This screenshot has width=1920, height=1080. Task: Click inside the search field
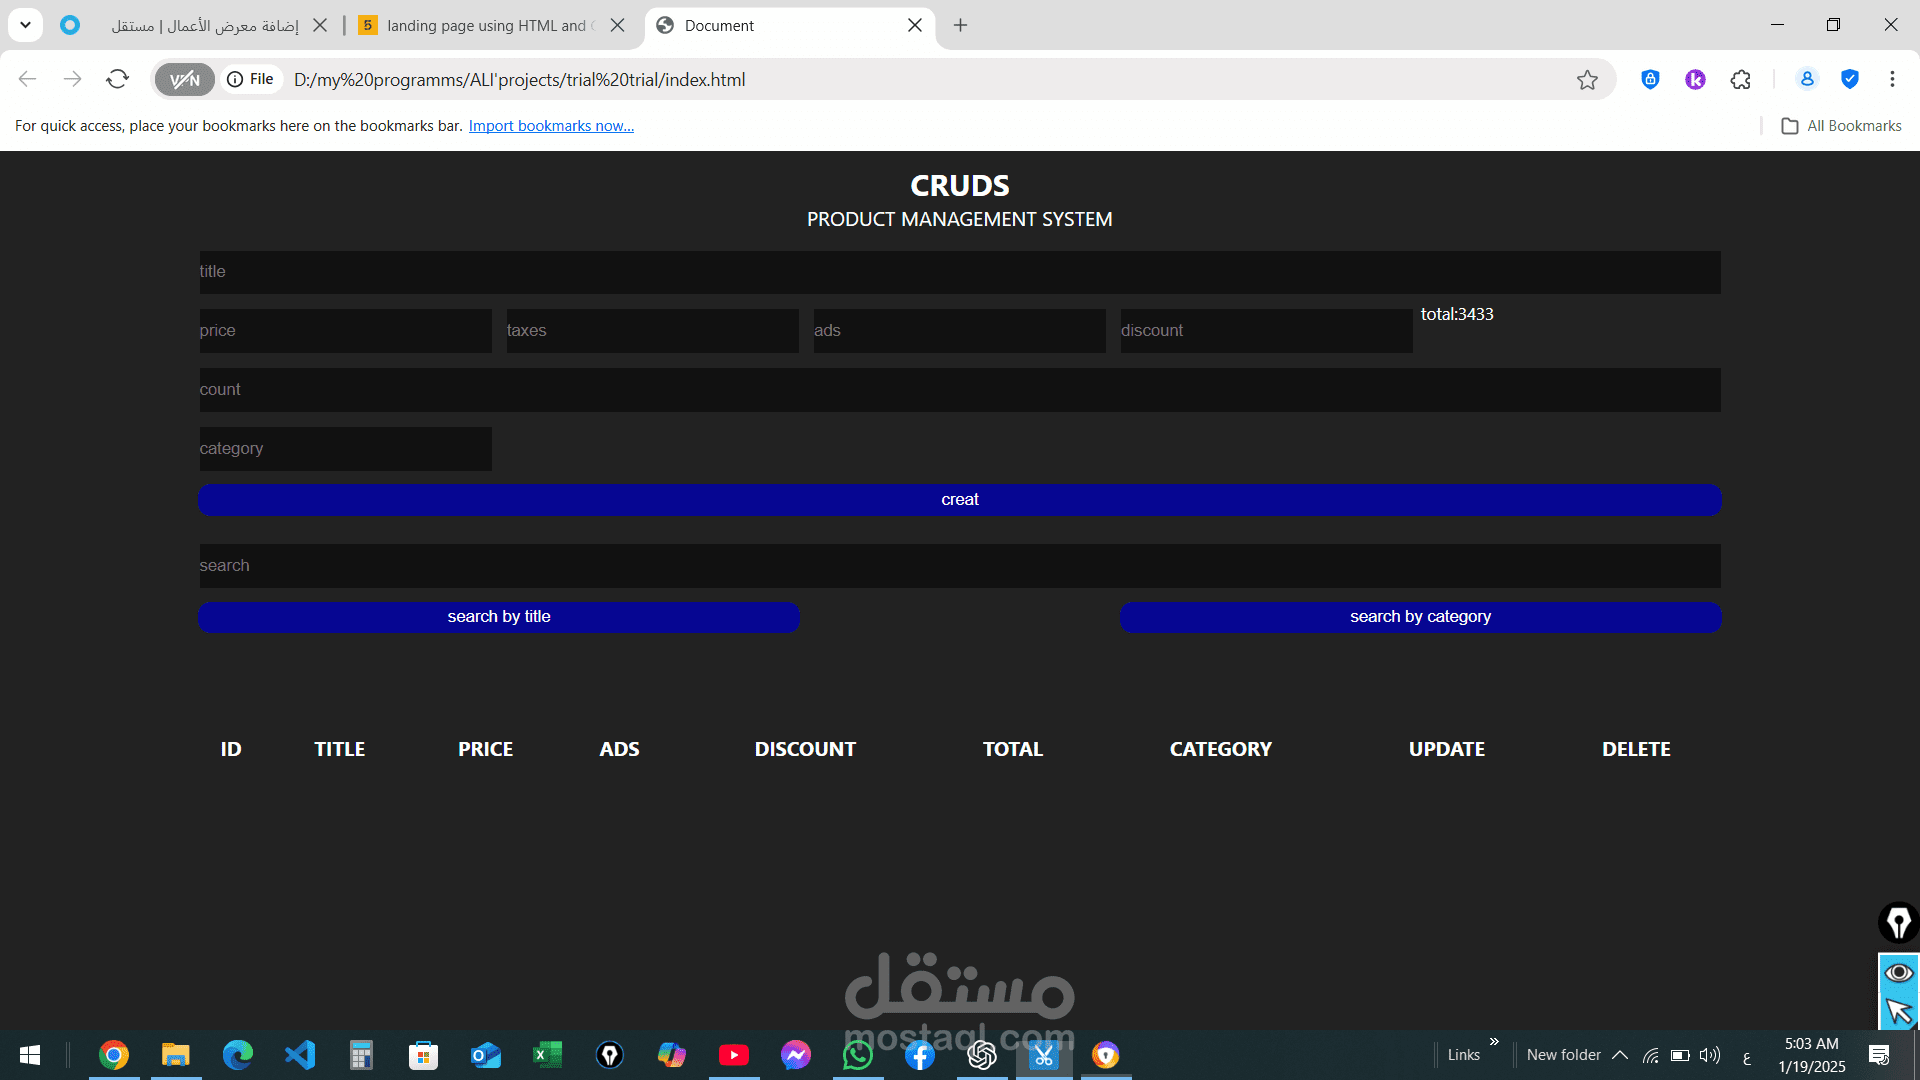click(x=960, y=565)
